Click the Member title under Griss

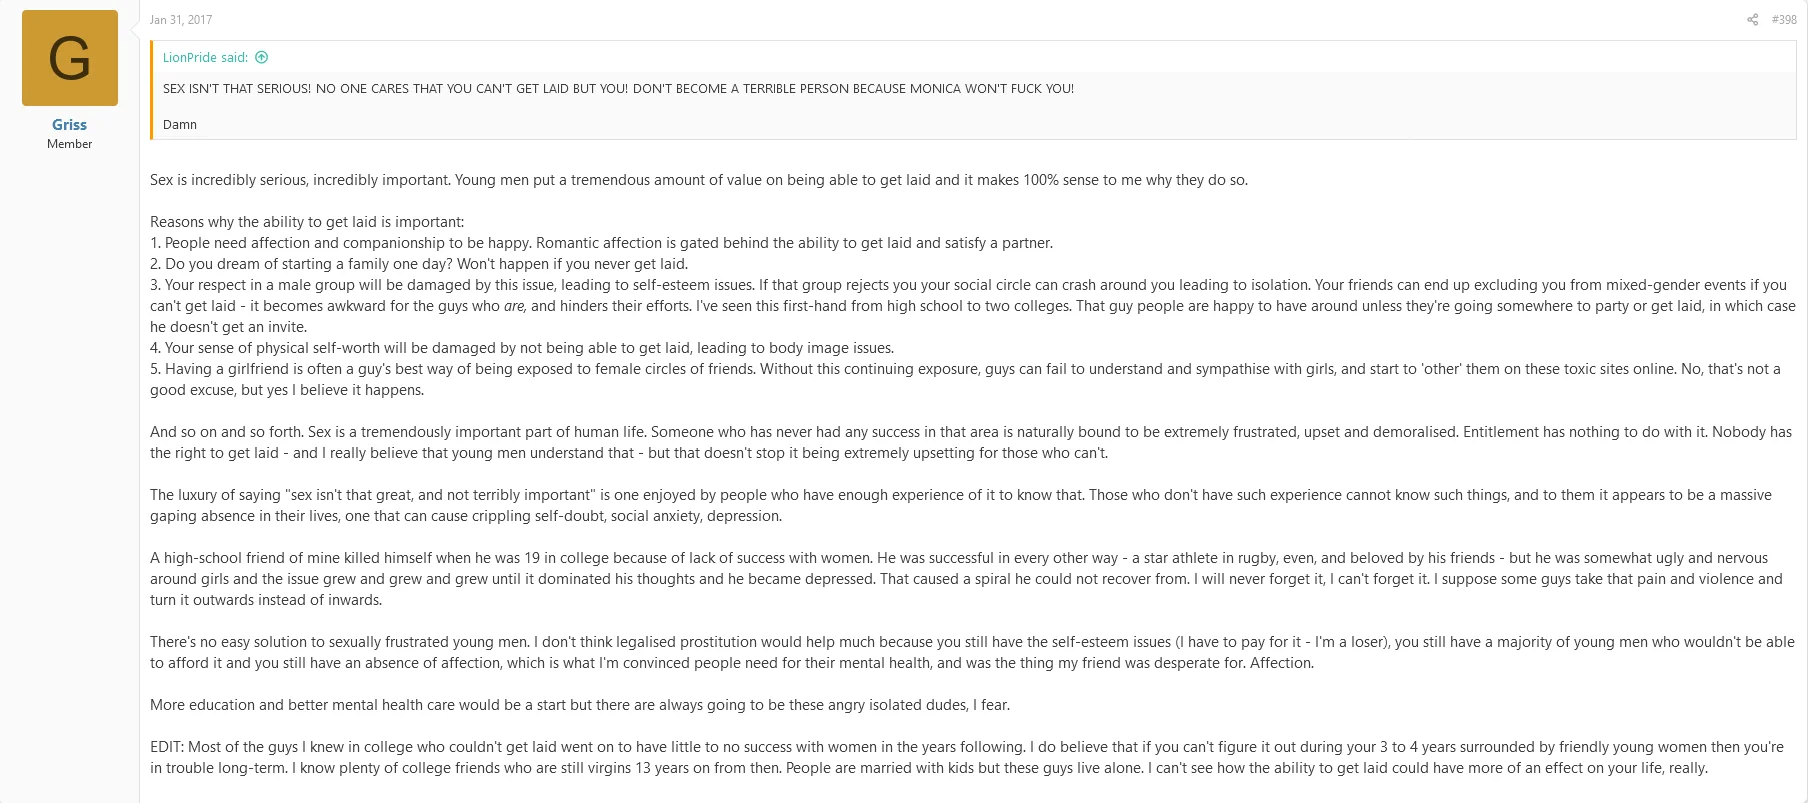(x=69, y=144)
